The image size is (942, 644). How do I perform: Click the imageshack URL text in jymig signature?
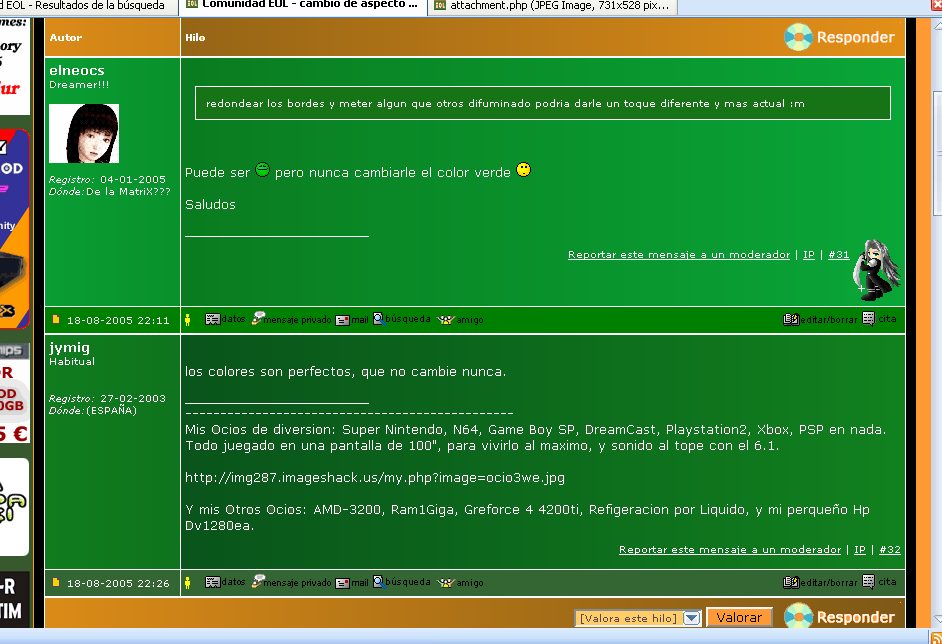[x=375, y=478]
